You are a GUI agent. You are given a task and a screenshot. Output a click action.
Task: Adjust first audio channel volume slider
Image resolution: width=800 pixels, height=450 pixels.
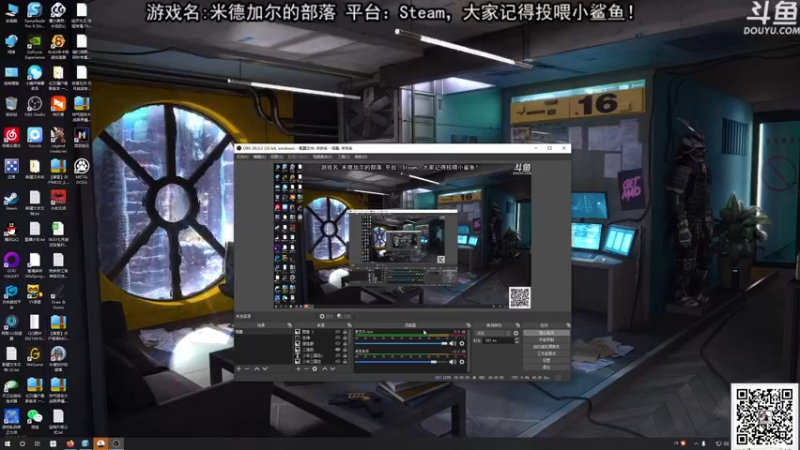[x=401, y=343]
